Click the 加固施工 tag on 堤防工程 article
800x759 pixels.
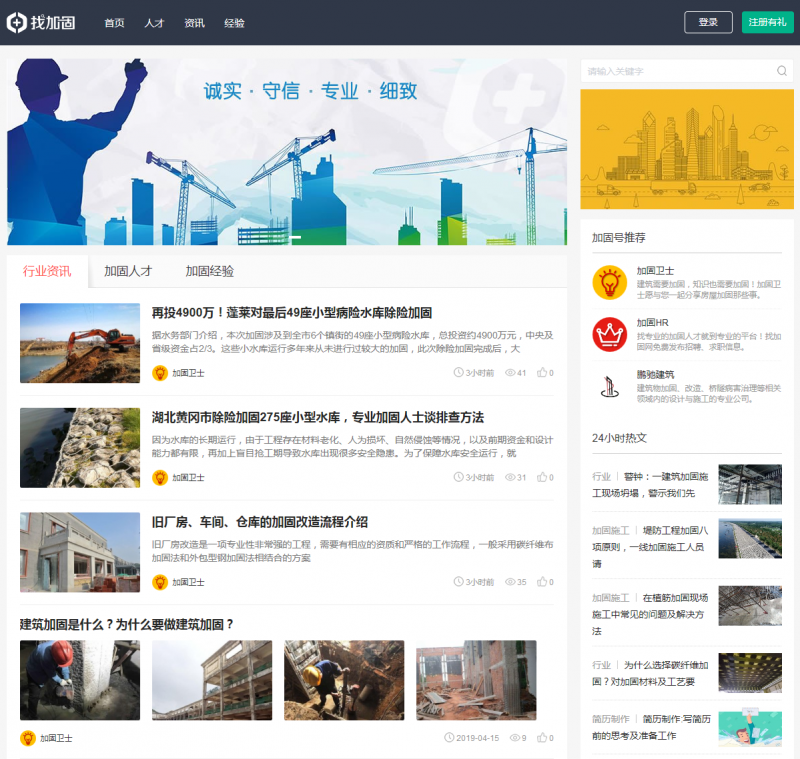(x=611, y=530)
